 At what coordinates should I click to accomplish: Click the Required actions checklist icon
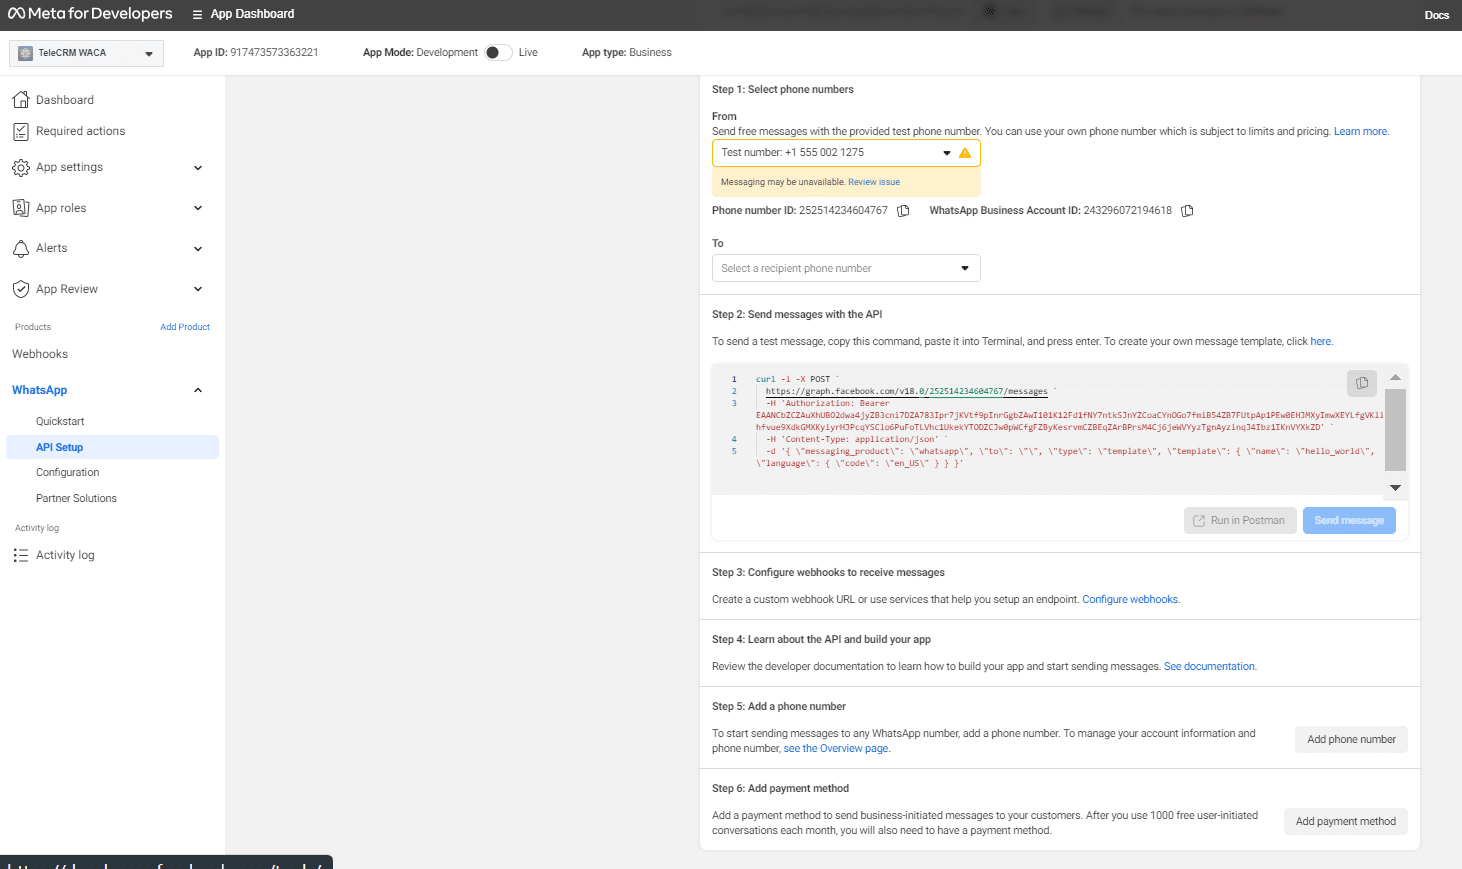click(x=21, y=131)
